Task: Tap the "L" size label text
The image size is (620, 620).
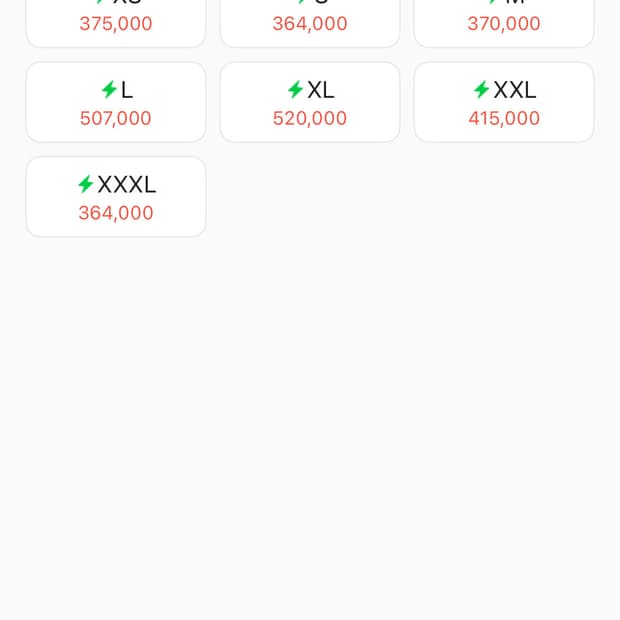Action: point(127,90)
